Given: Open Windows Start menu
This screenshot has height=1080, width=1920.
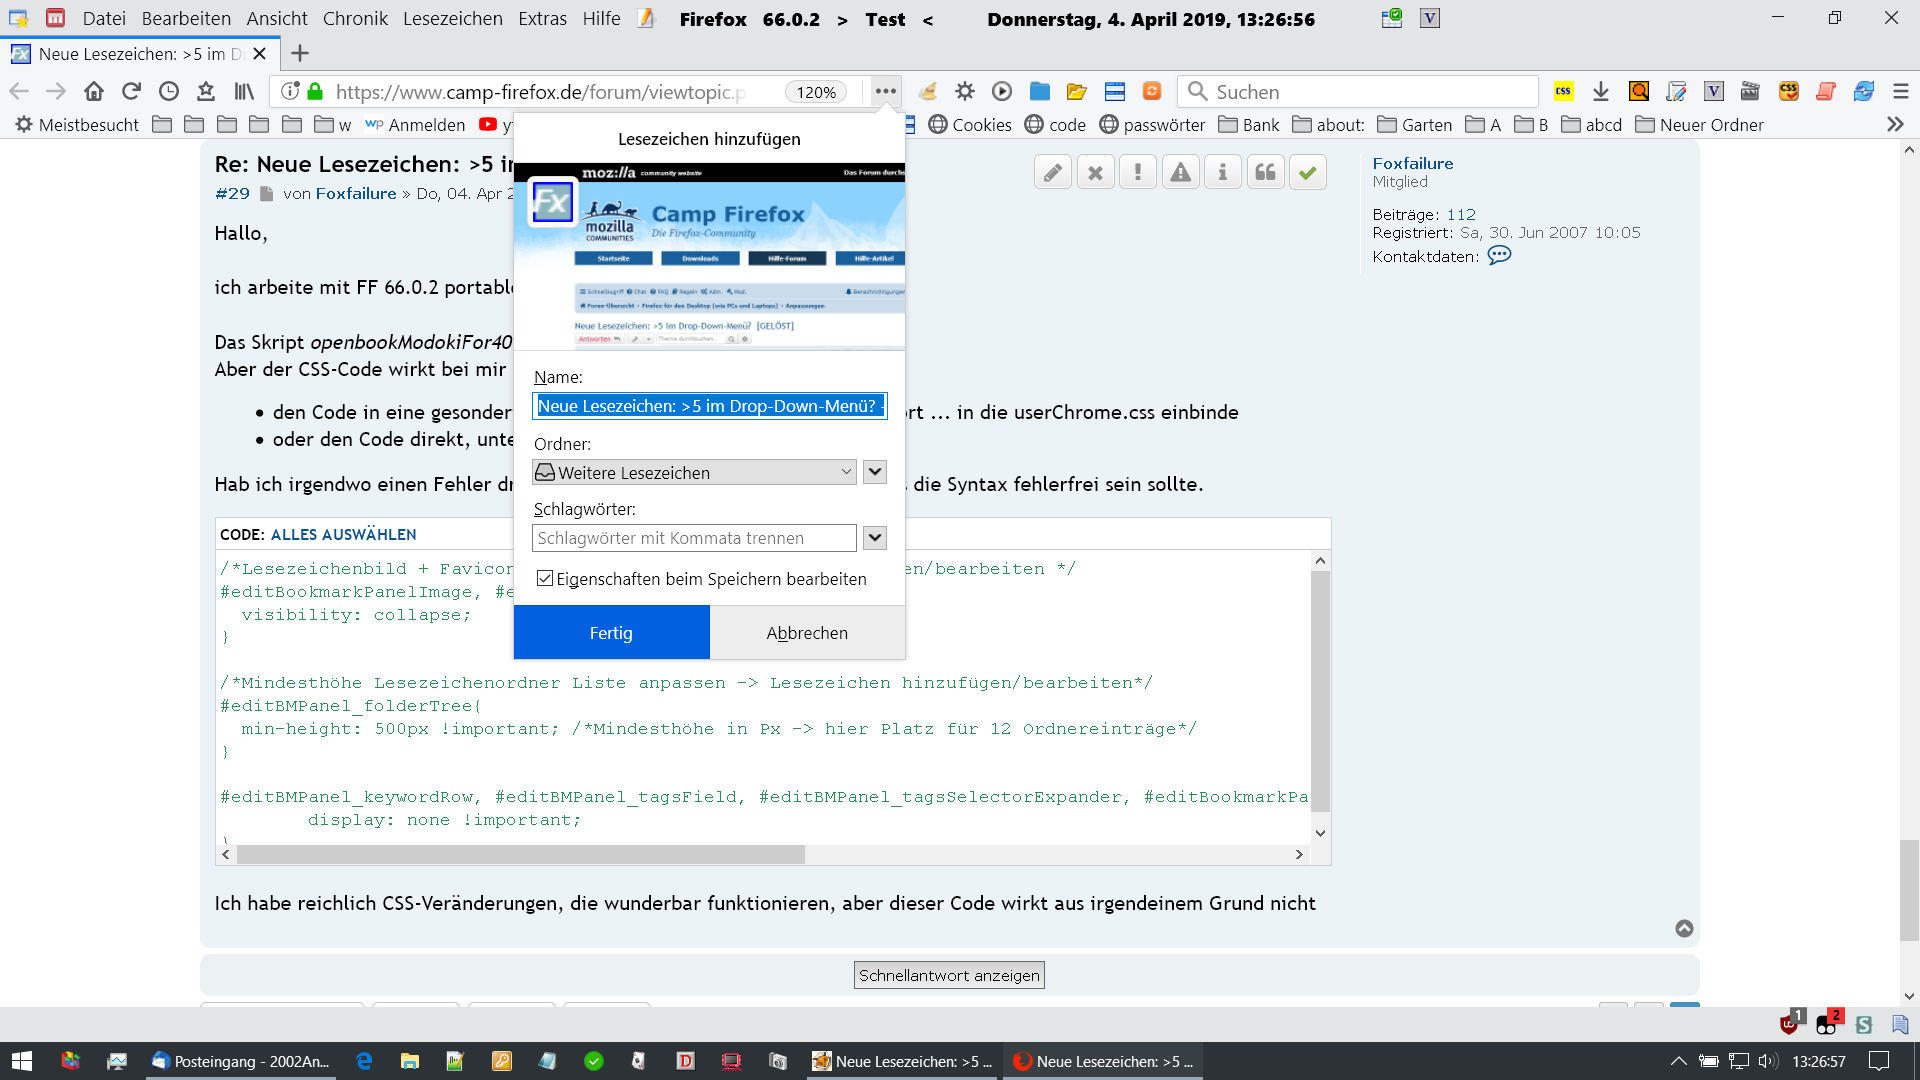Looking at the screenshot, I should (22, 1061).
